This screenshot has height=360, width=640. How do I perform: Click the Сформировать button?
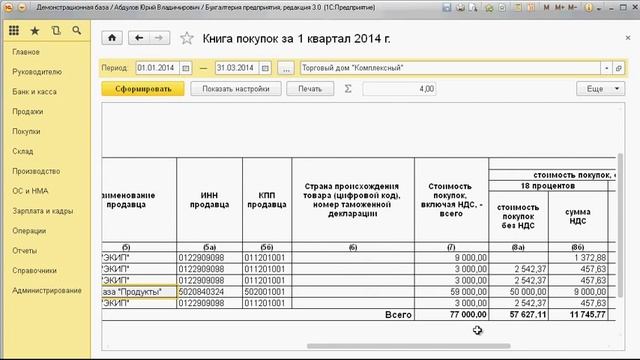pos(143,89)
